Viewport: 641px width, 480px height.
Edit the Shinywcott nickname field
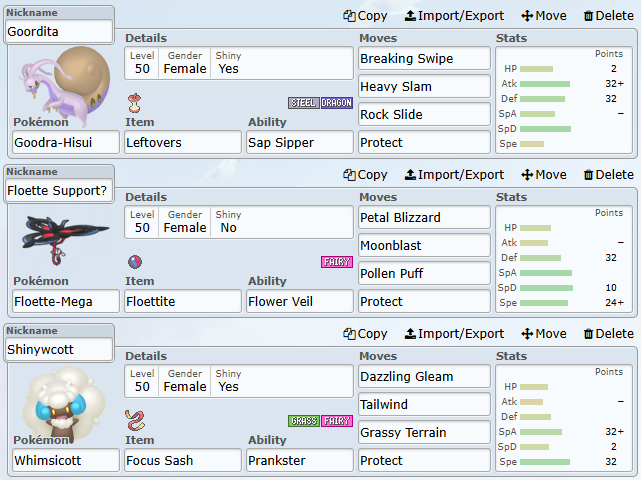coord(59,350)
